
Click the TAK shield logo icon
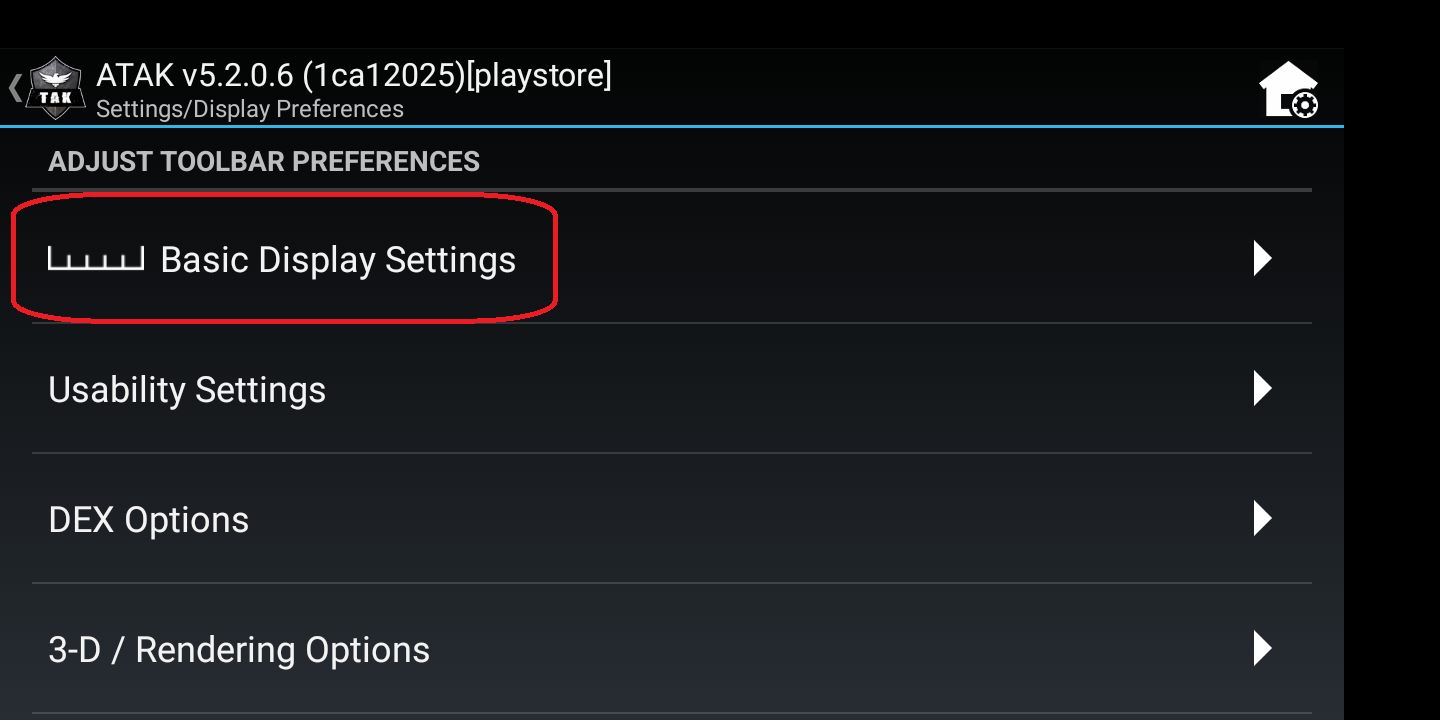point(56,89)
